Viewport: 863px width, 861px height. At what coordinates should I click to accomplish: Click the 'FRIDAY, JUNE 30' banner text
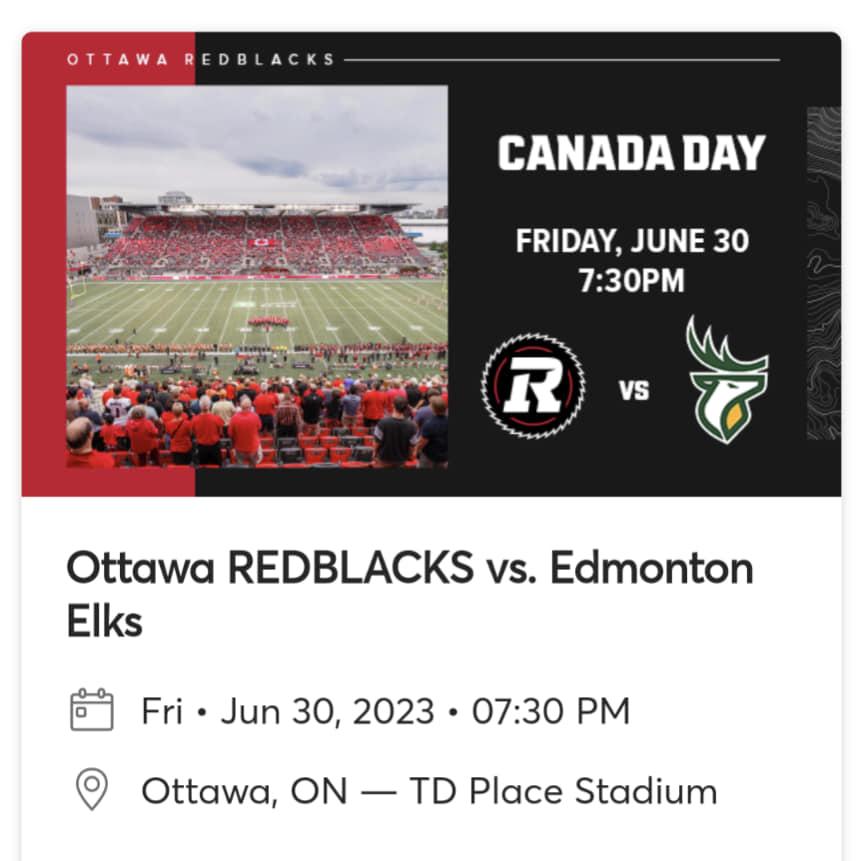(x=632, y=241)
